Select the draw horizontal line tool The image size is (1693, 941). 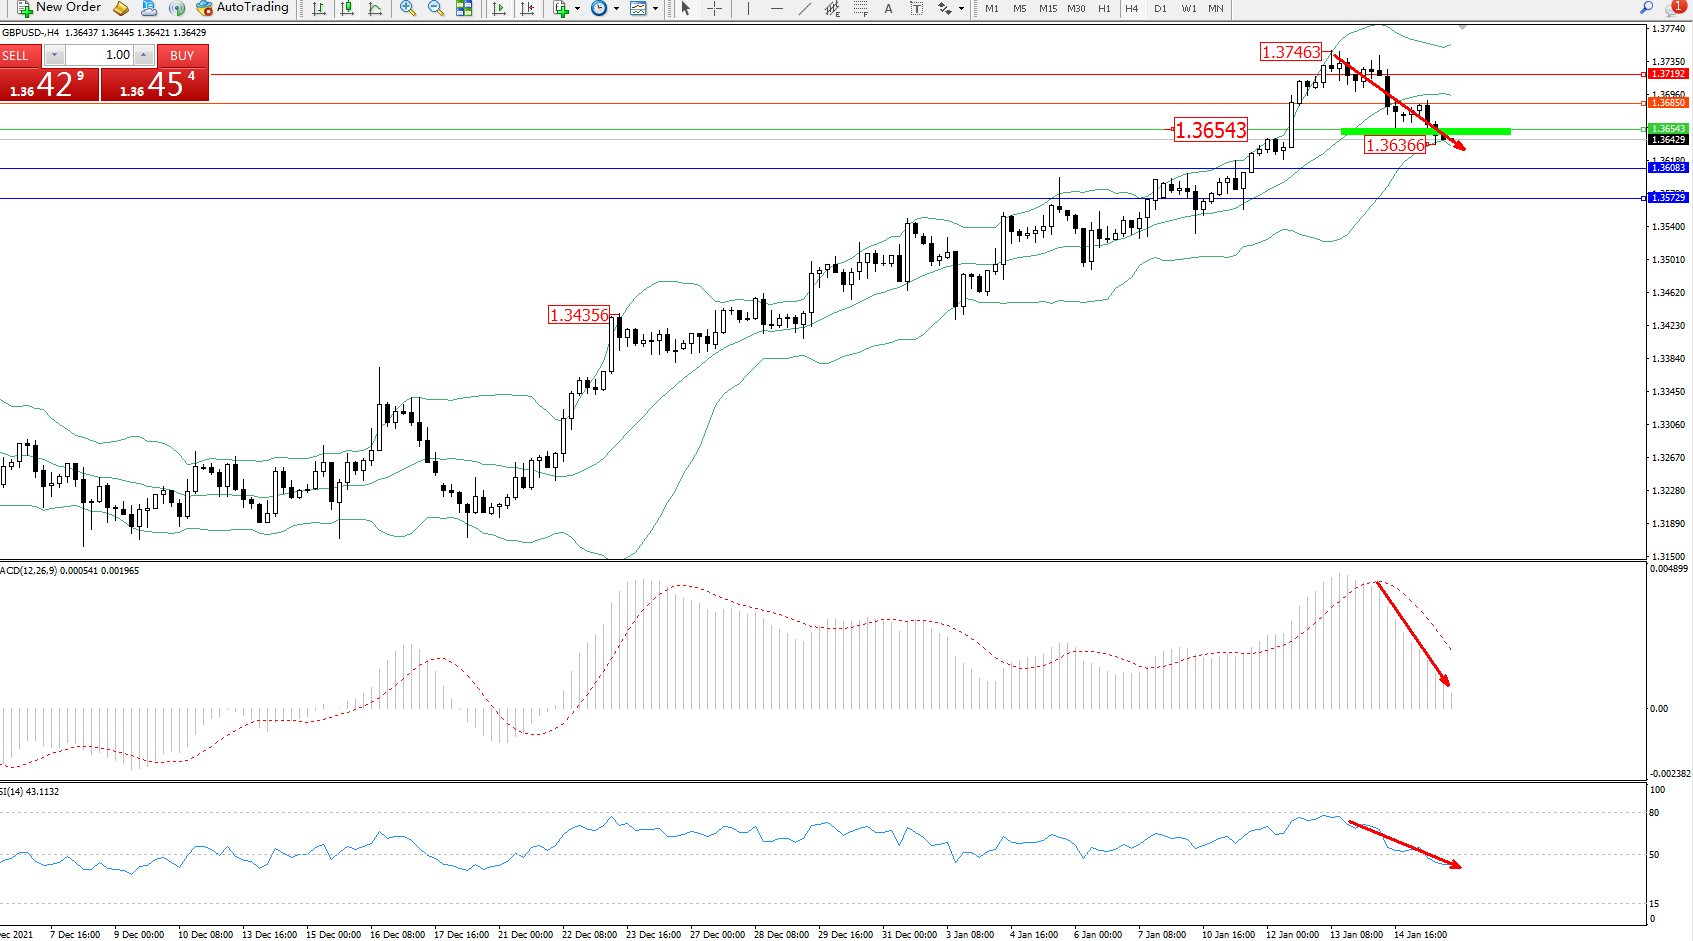776,8
